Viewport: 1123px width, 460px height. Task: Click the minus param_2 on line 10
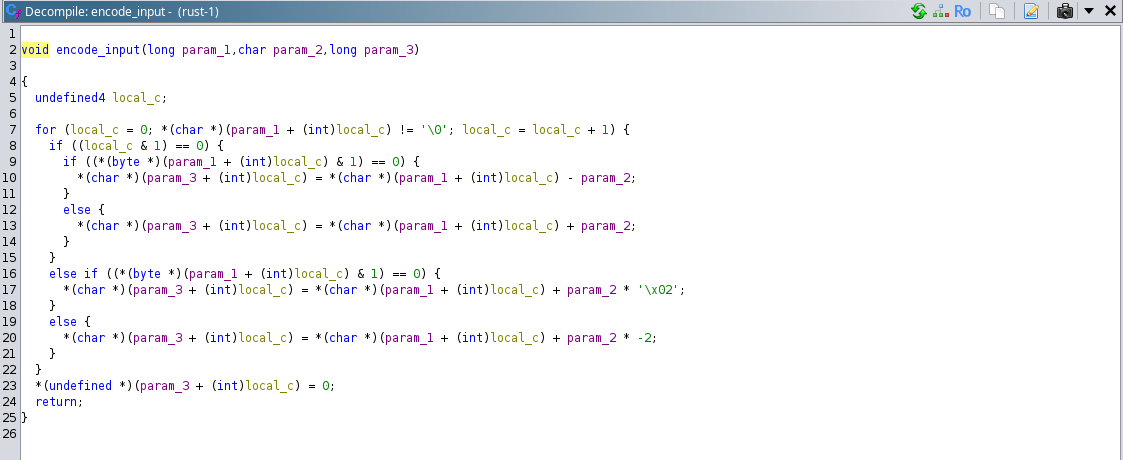pos(600,178)
